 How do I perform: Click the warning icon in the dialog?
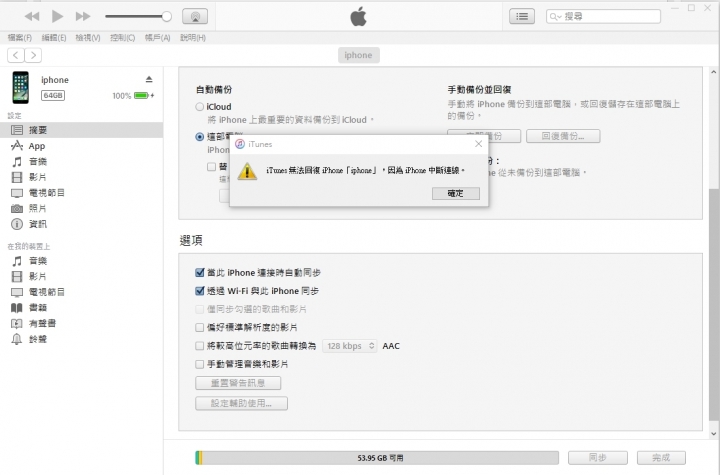tap(247, 171)
